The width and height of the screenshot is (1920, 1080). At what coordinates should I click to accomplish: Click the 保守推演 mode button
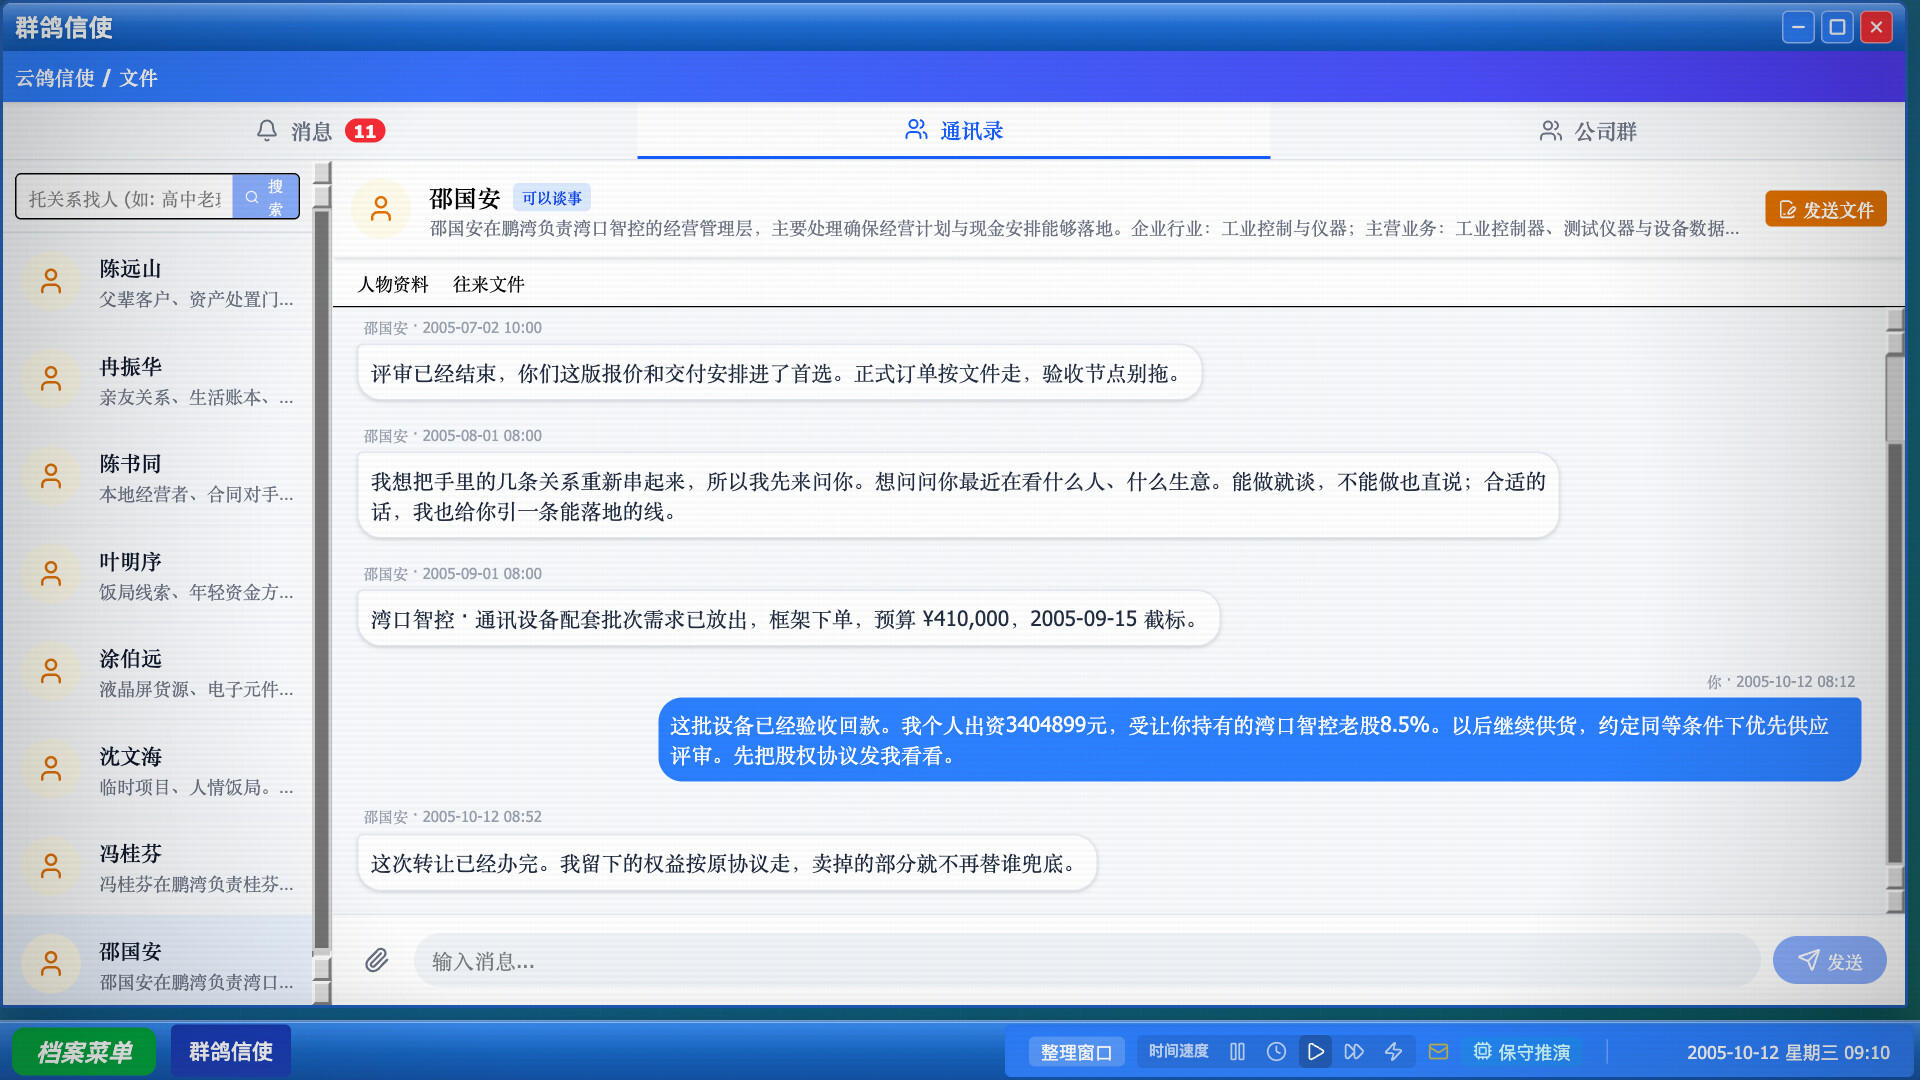(1522, 1052)
